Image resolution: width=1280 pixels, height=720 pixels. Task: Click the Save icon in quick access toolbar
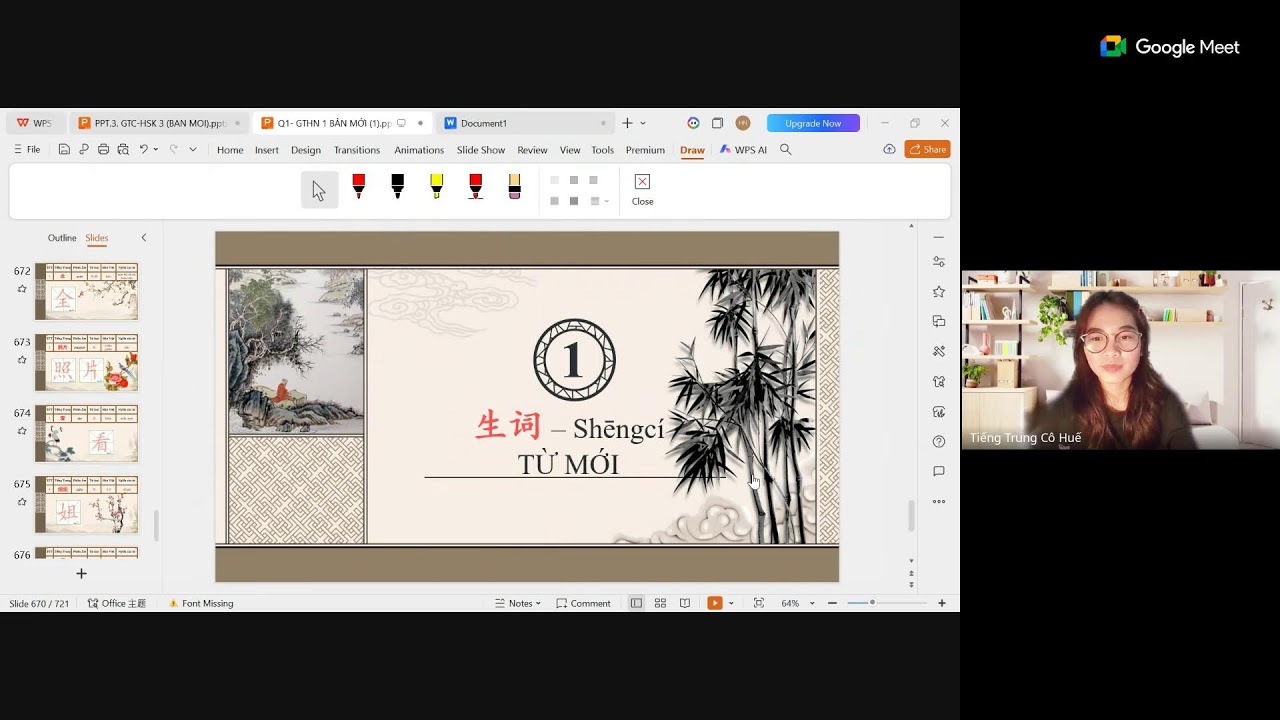pos(64,150)
